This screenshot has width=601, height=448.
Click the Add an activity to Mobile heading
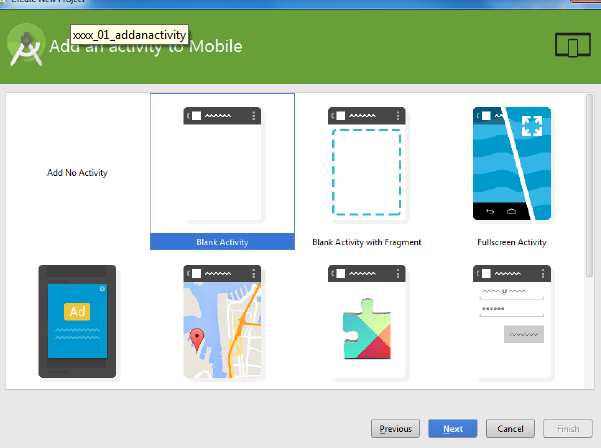point(146,46)
